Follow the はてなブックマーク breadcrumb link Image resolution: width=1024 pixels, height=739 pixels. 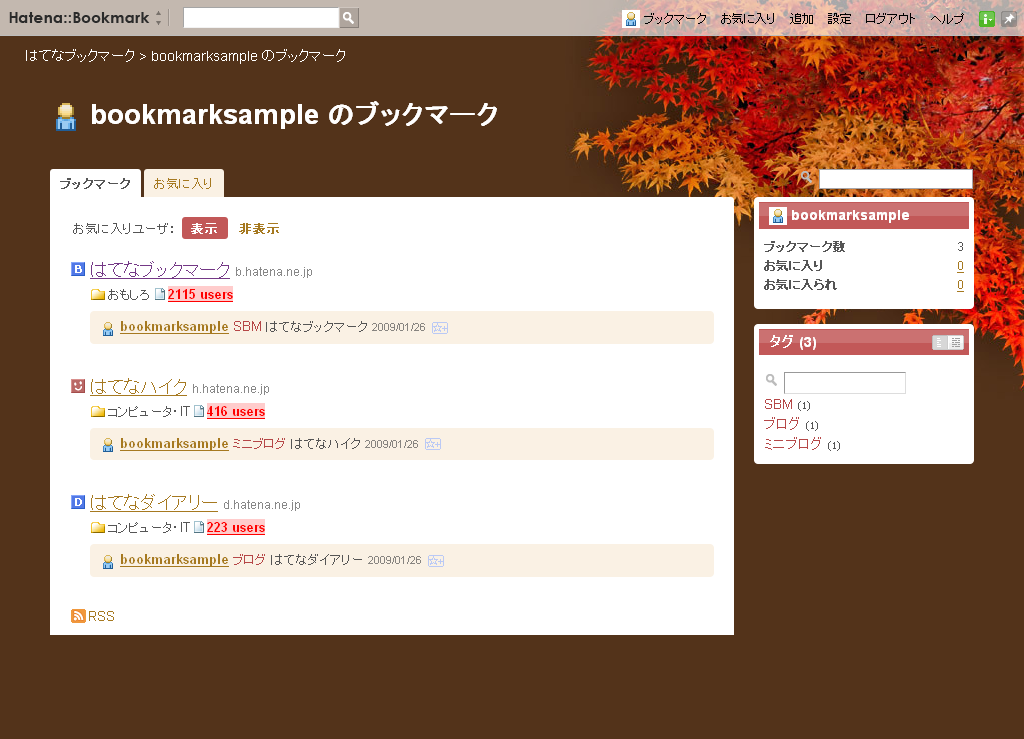pyautogui.click(x=80, y=55)
